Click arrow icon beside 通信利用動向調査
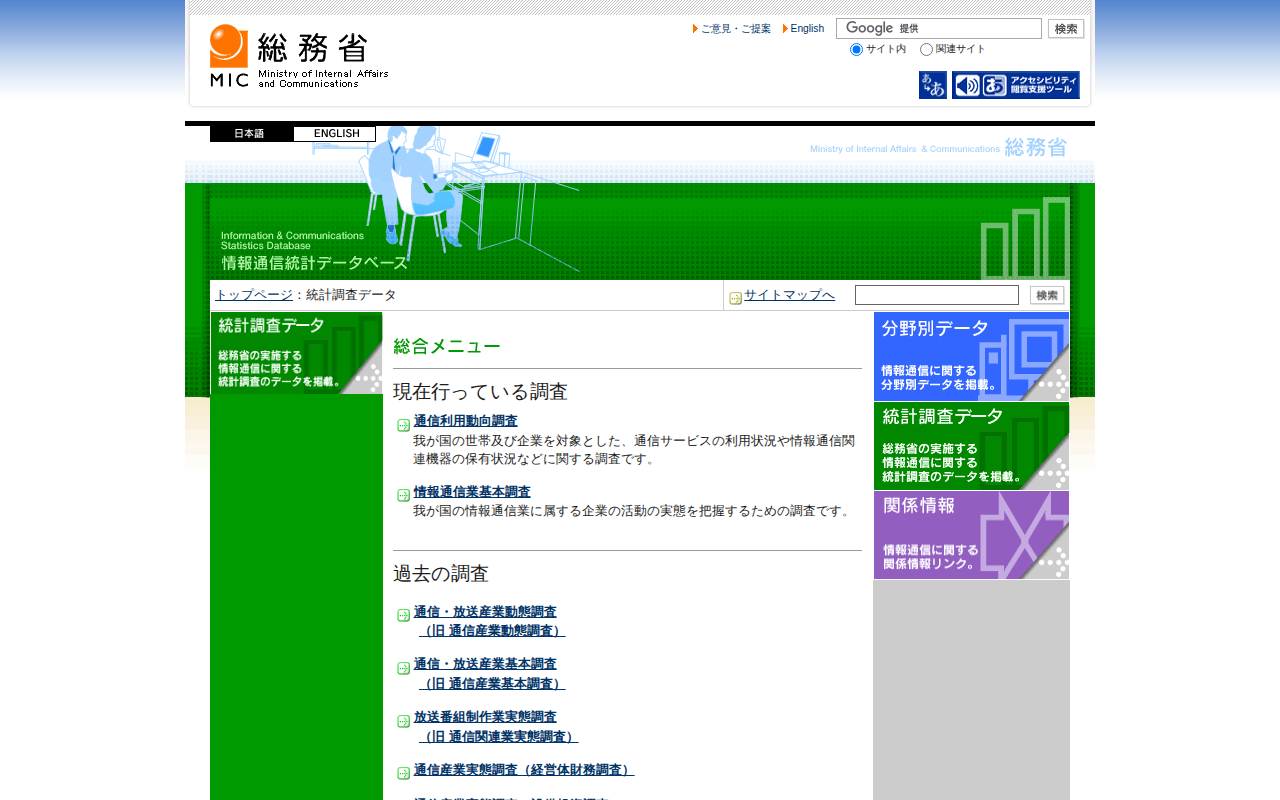This screenshot has height=800, width=1280. coord(403,425)
